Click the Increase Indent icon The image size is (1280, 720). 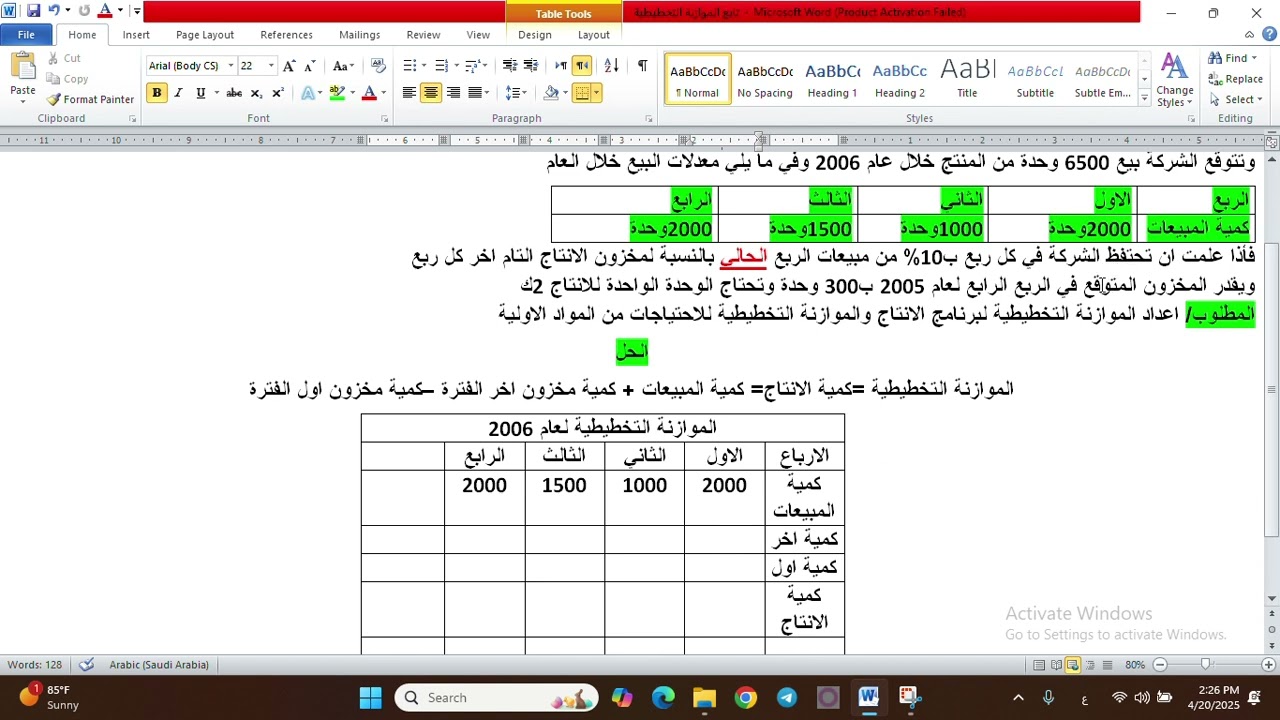531,66
